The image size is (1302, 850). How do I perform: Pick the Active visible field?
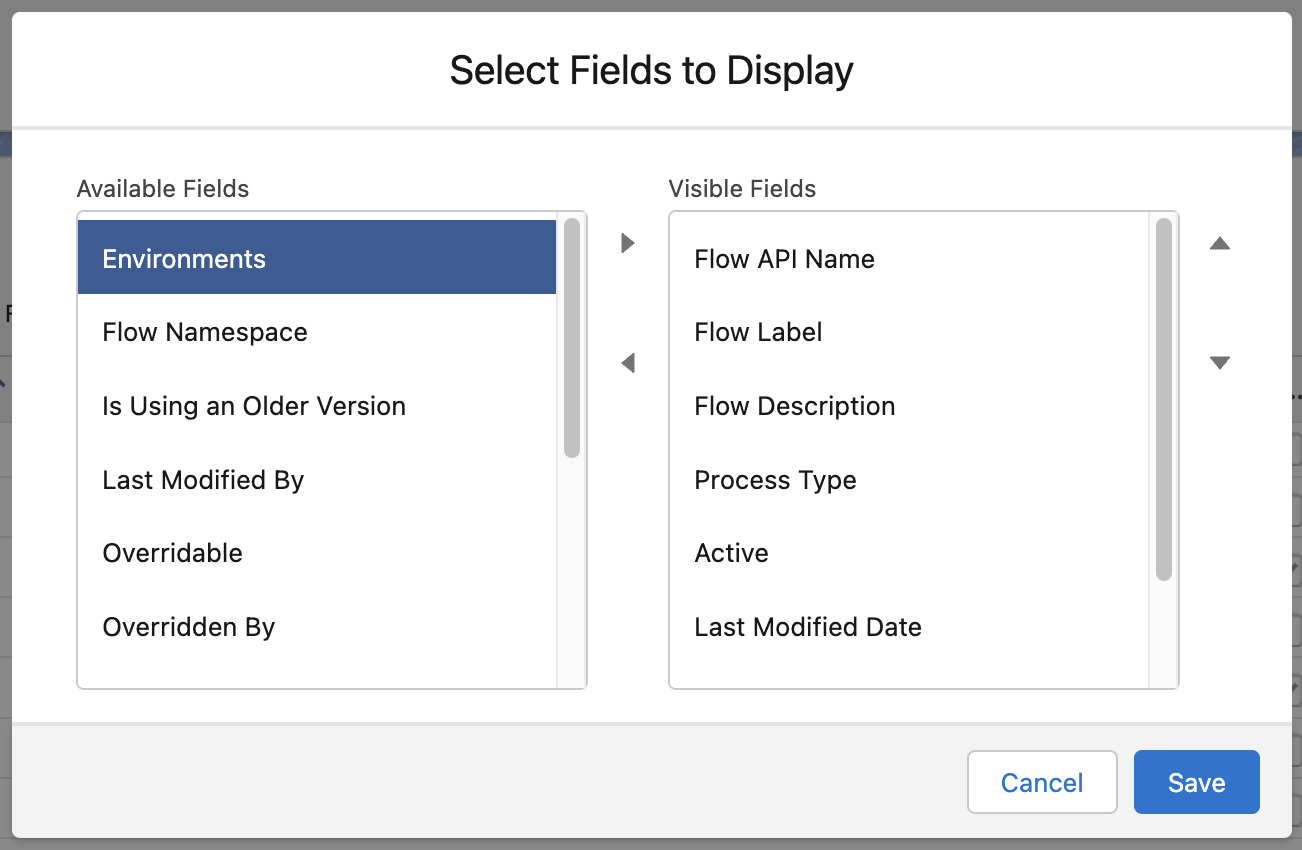(909, 553)
